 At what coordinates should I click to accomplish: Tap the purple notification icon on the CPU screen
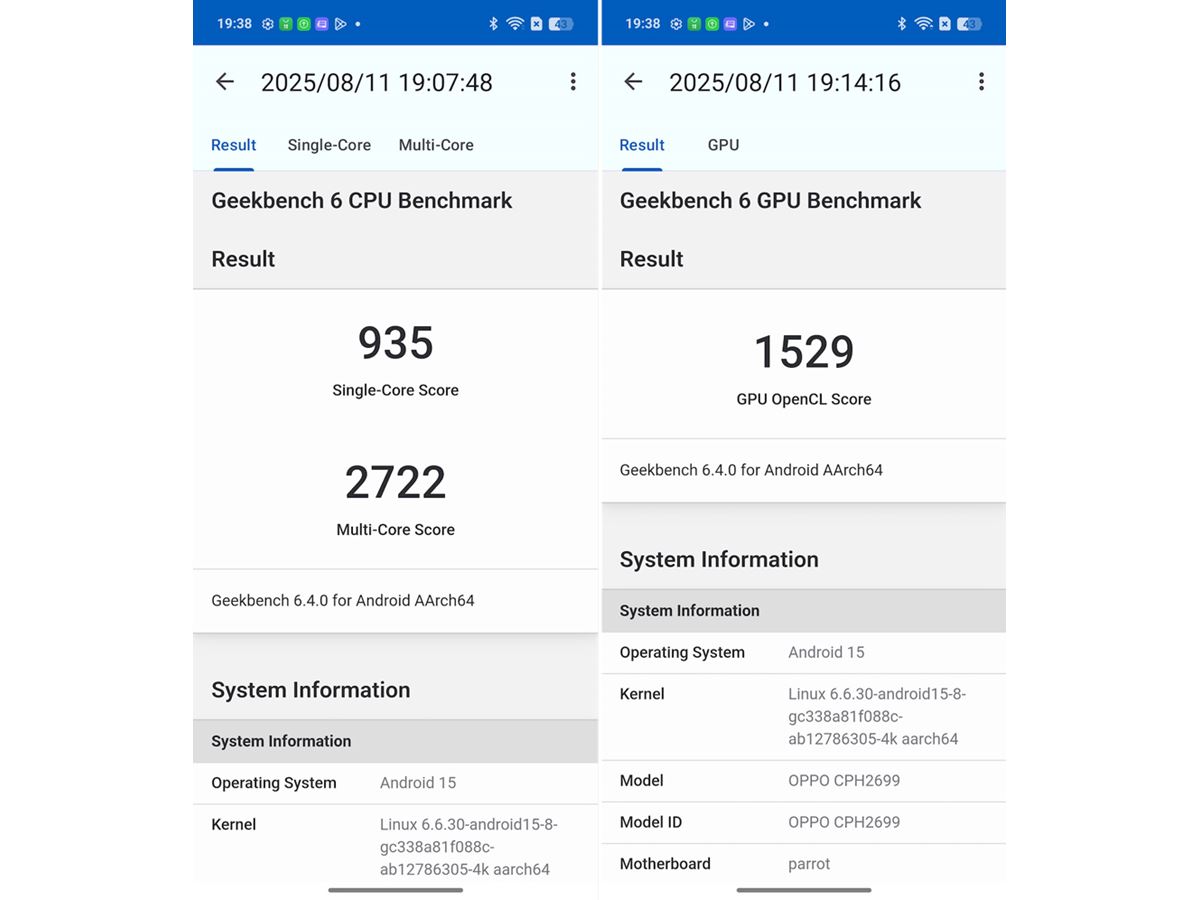322,23
